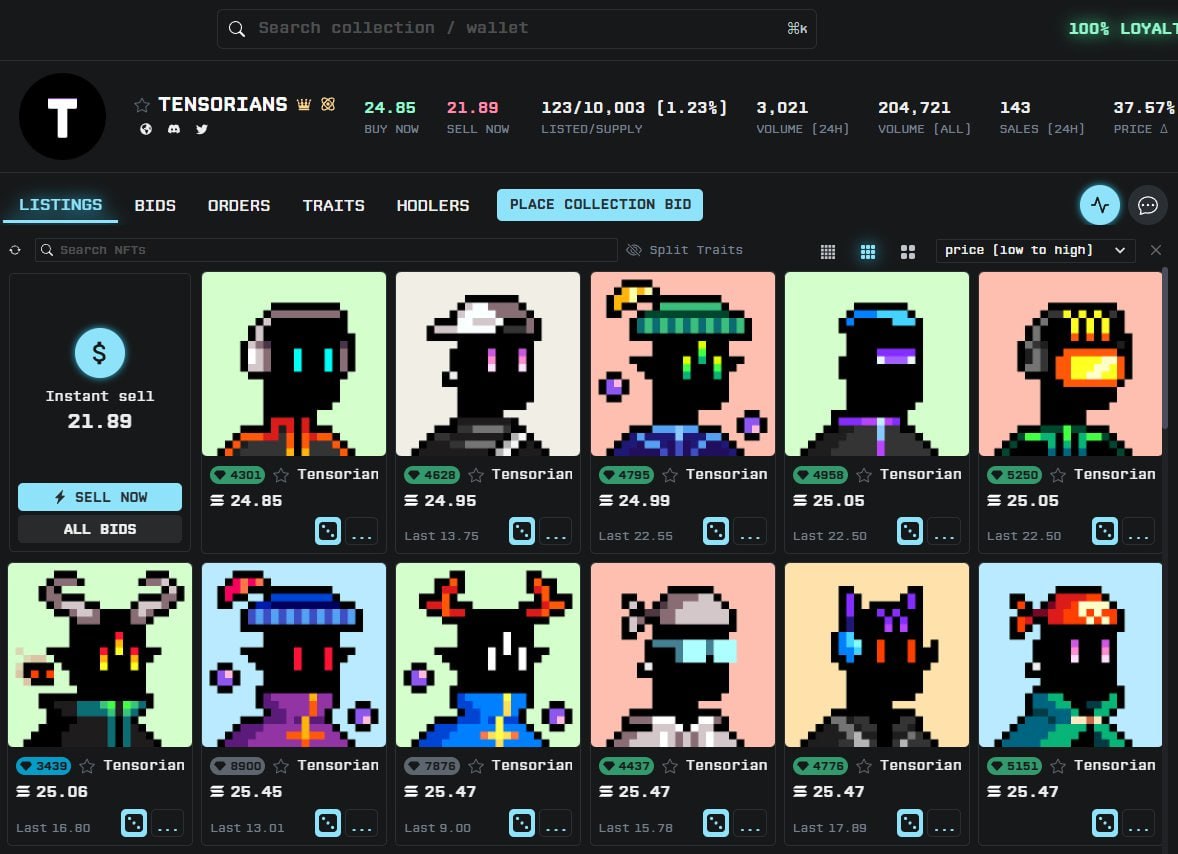Open the Orders tab
The height and width of the screenshot is (854, 1178).
coord(239,205)
